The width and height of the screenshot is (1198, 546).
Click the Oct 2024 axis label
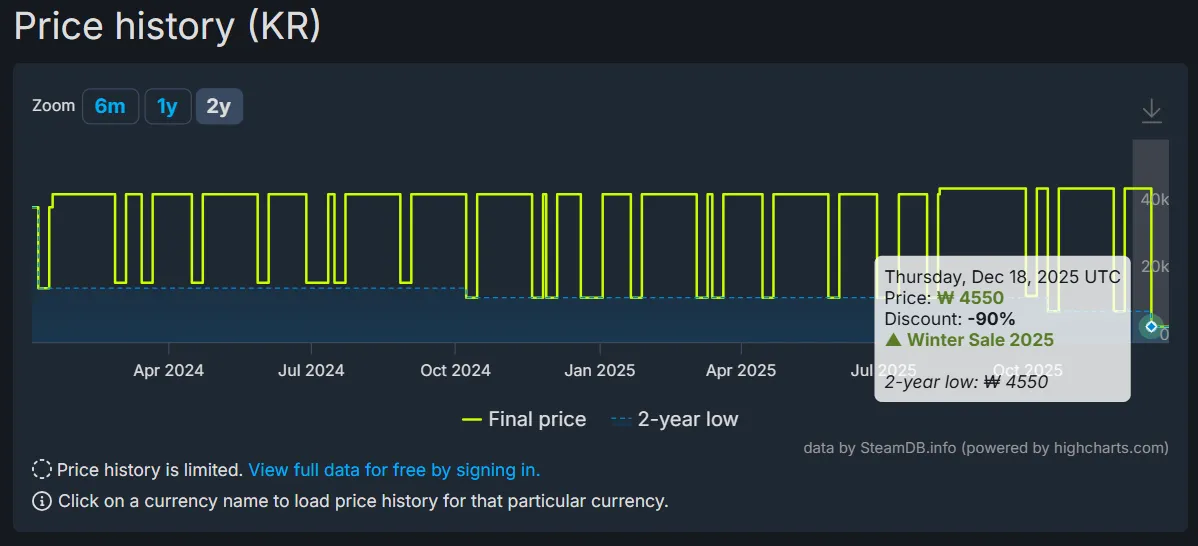455,371
